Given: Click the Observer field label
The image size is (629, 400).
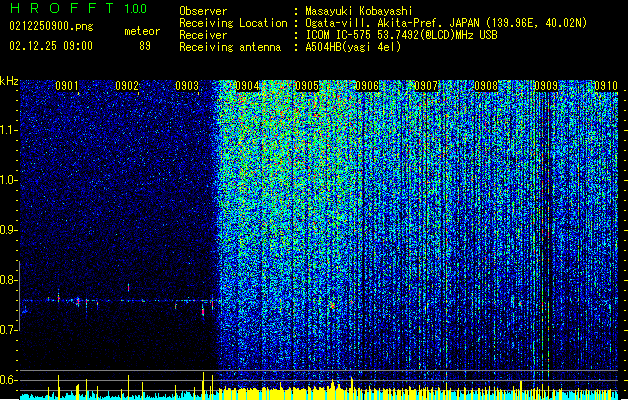Looking at the screenshot, I should point(203,11).
